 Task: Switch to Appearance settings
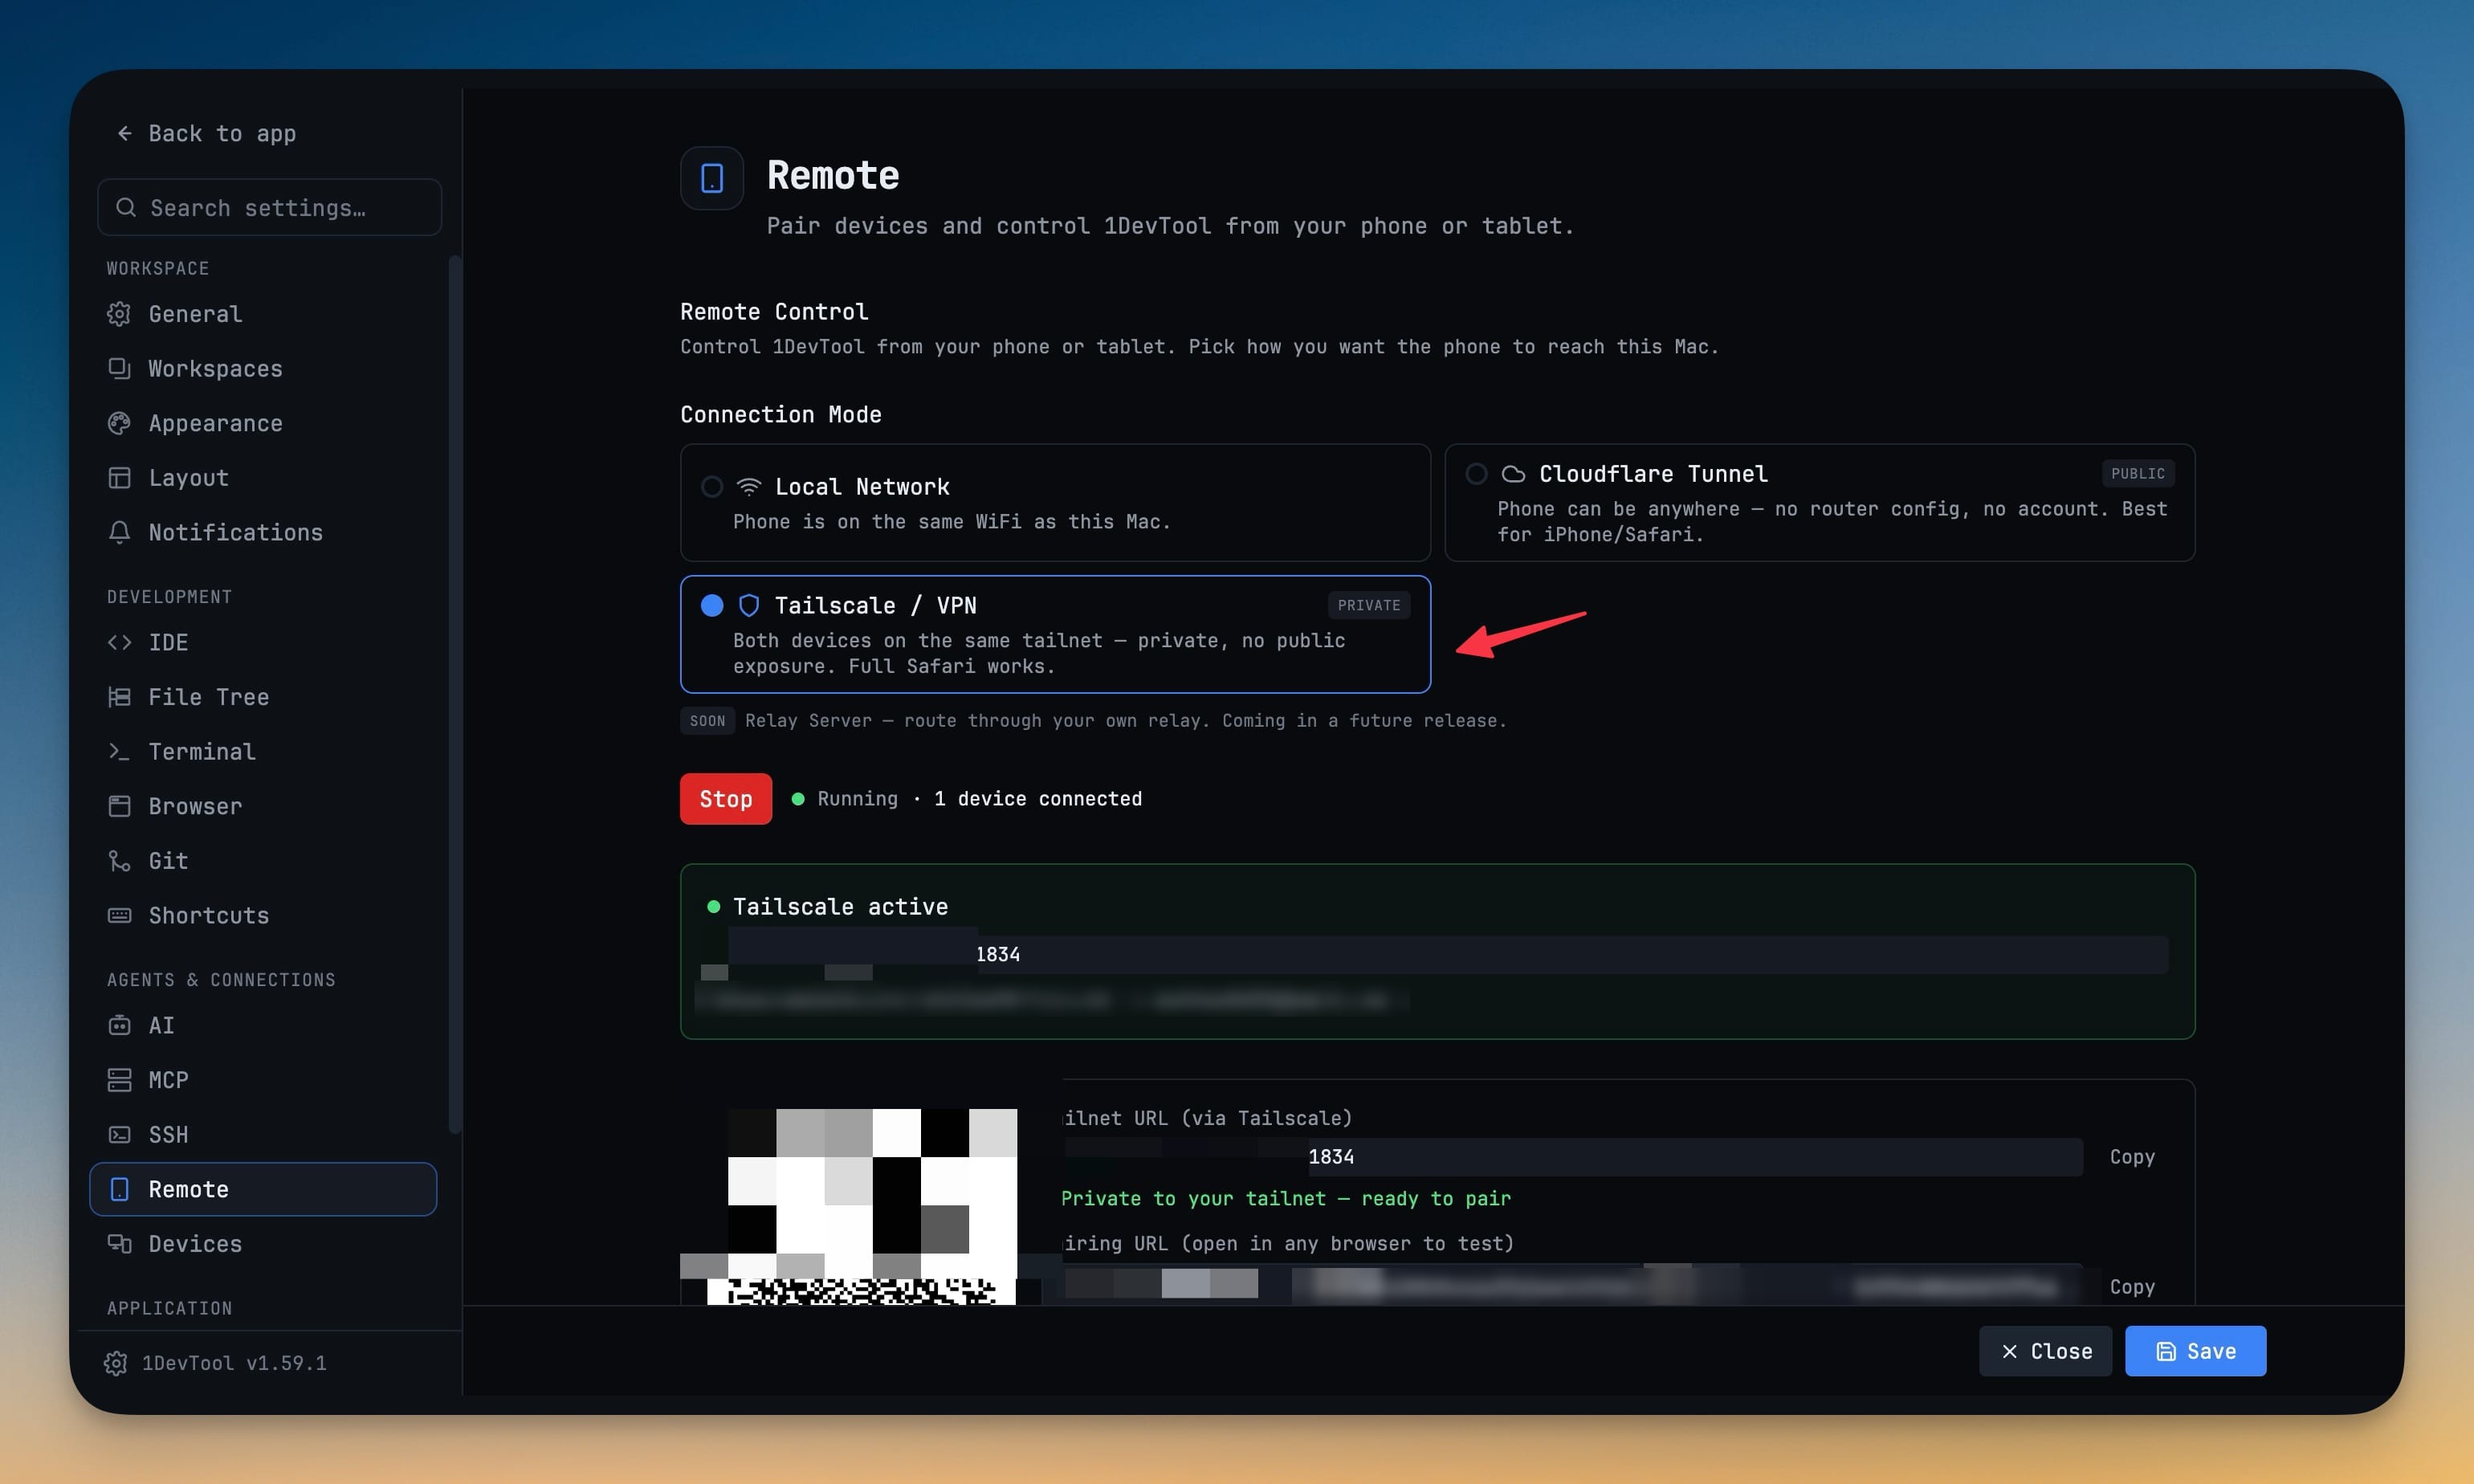(x=263, y=423)
